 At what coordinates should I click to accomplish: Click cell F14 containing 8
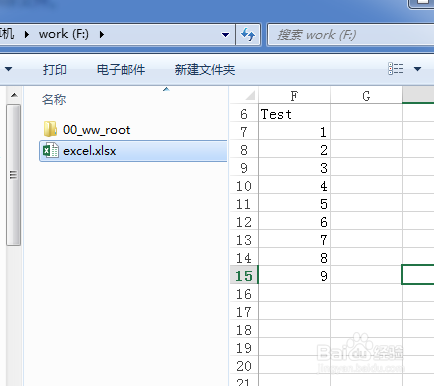(x=294, y=258)
